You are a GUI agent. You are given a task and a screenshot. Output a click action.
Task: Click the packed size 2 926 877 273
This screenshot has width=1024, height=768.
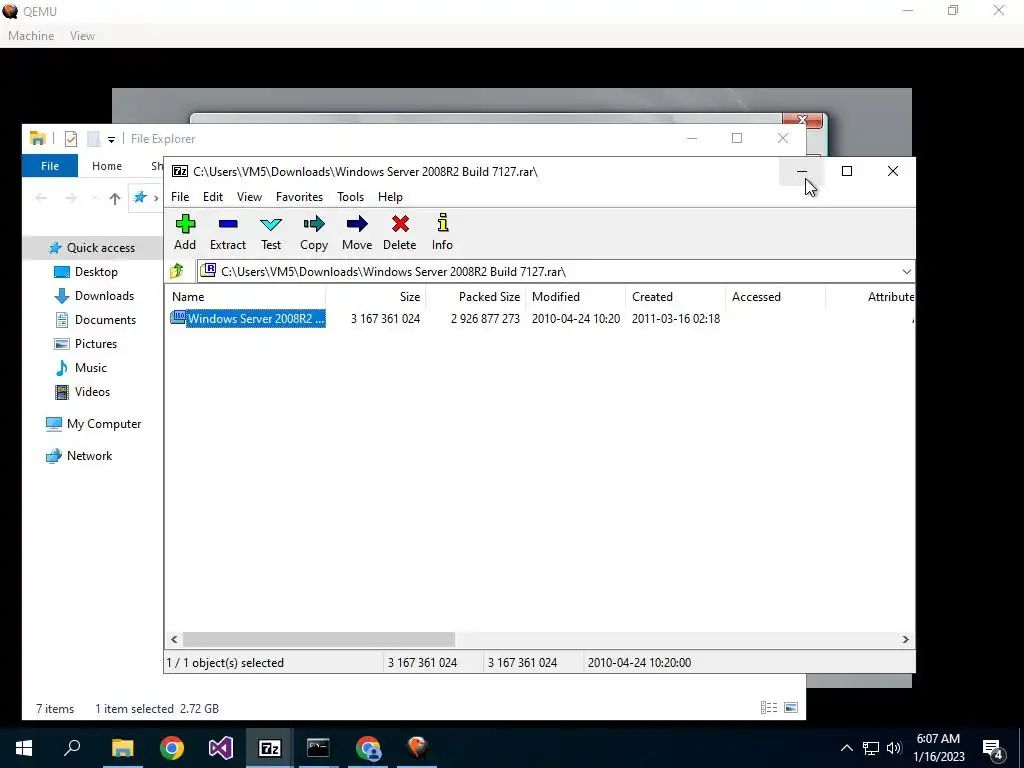[x=485, y=319]
